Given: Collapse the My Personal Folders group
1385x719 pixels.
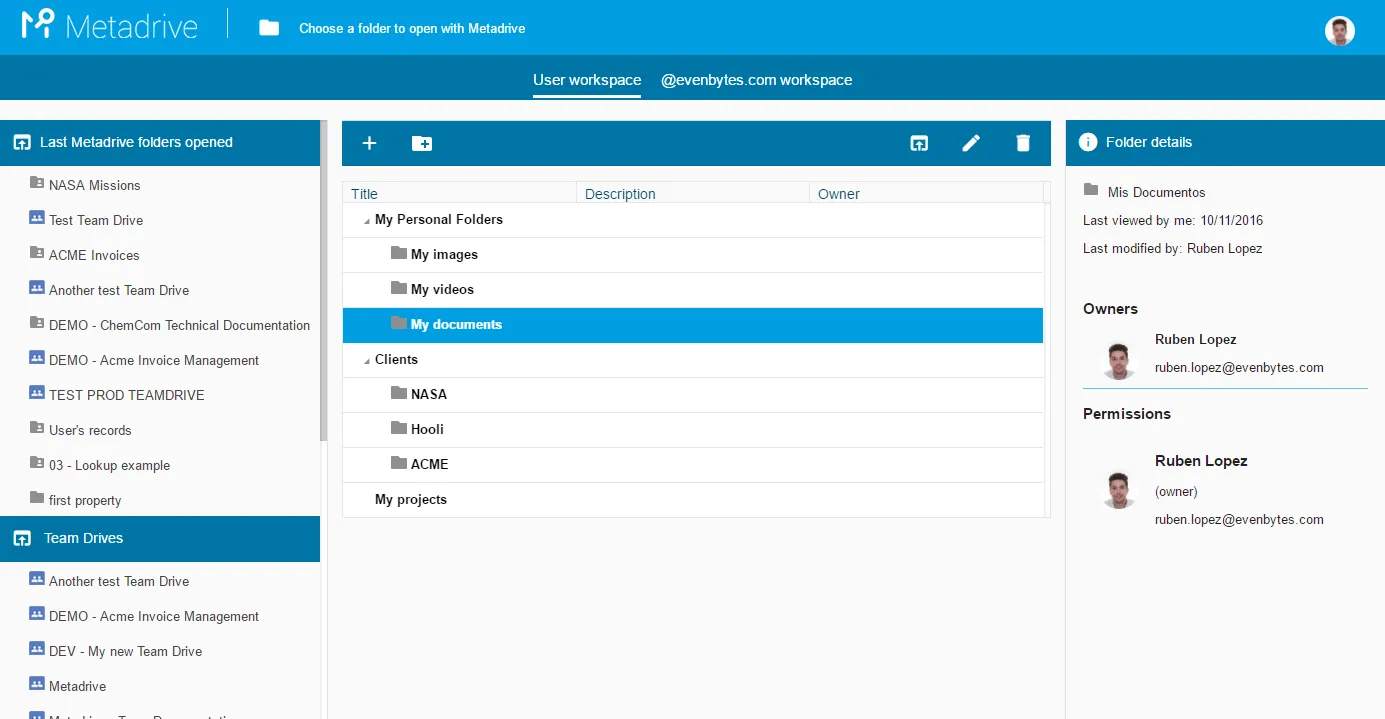Looking at the screenshot, I should point(367,221).
